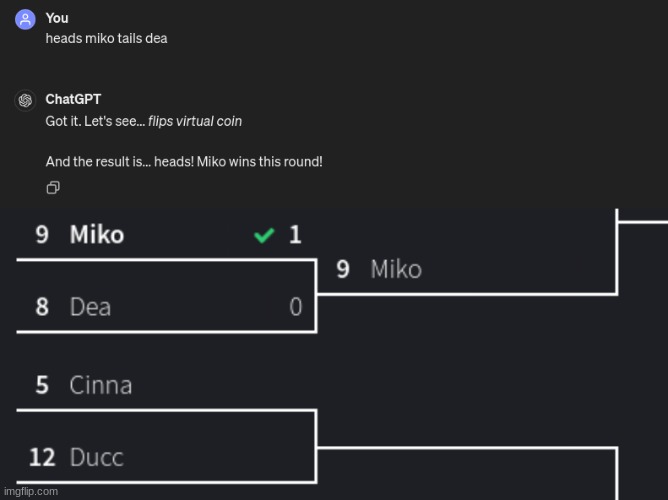Select Cinna in the bracket
This screenshot has height=500, width=668.
100,385
